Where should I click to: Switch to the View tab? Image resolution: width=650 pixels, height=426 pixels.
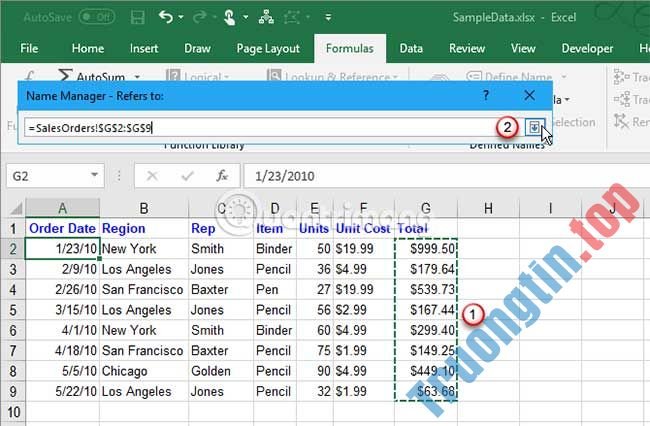tap(523, 48)
